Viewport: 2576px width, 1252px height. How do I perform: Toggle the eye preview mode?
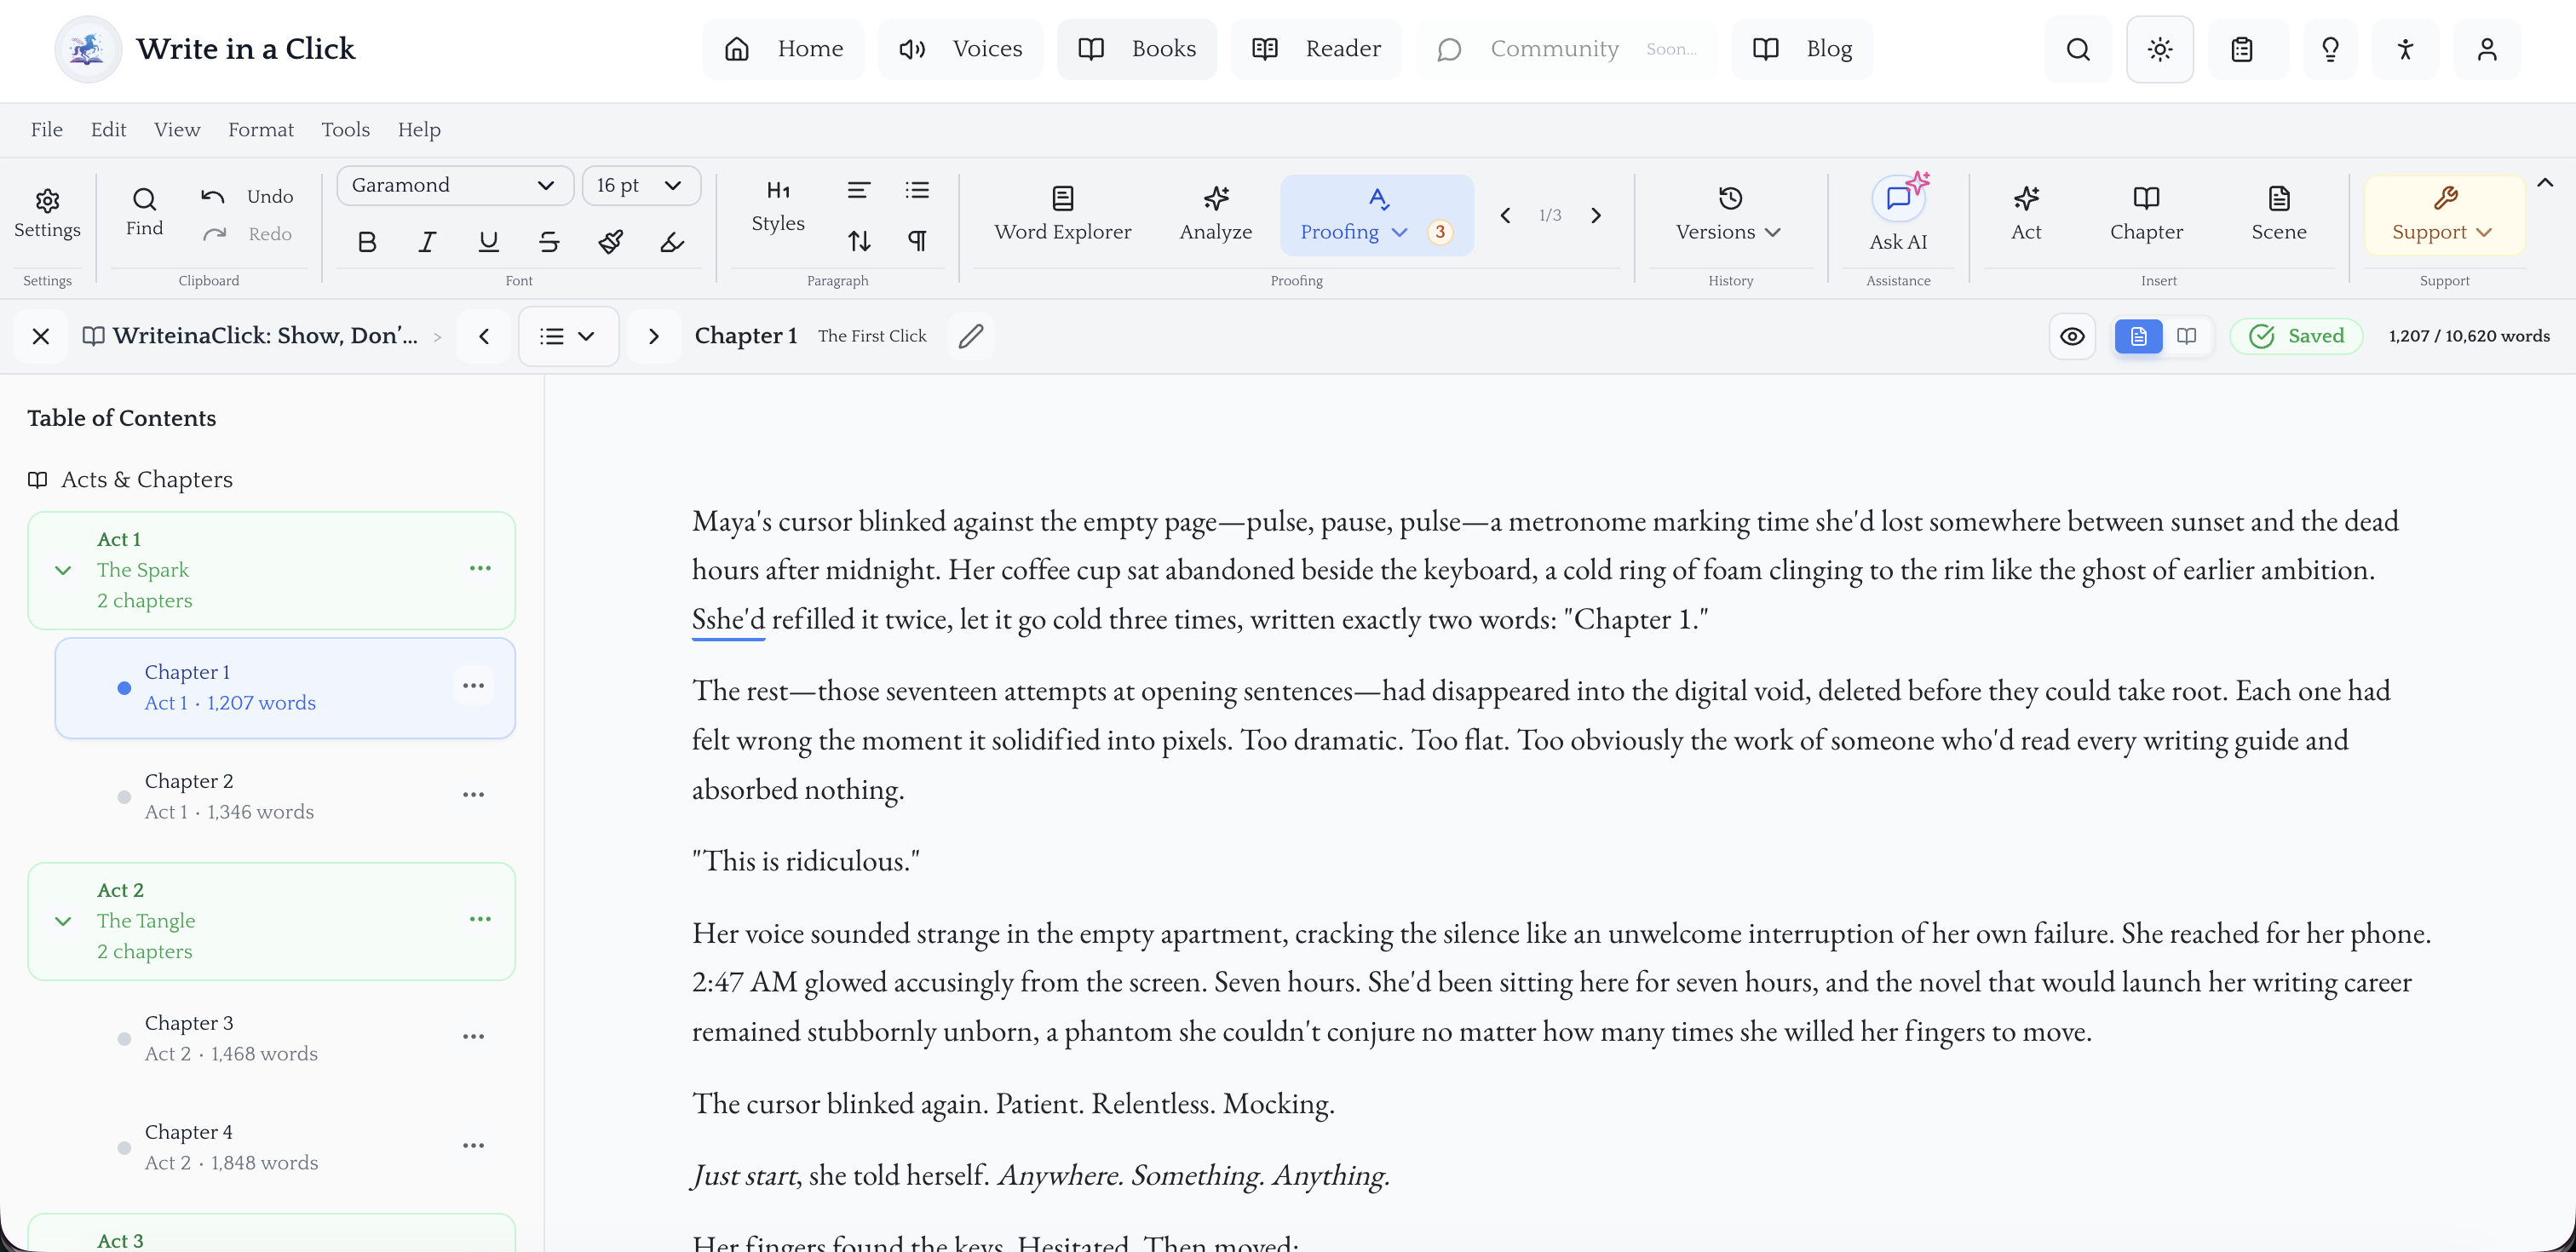tap(2072, 336)
